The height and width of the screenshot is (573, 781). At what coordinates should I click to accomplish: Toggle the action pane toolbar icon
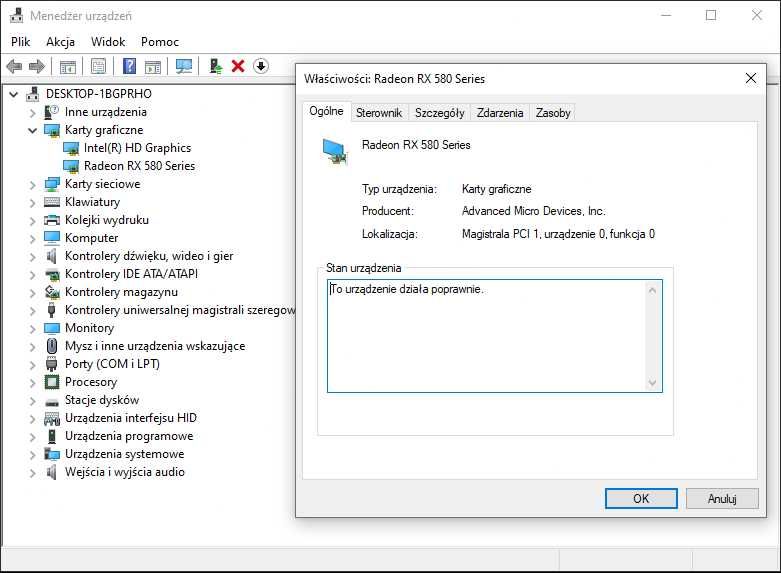pos(153,66)
